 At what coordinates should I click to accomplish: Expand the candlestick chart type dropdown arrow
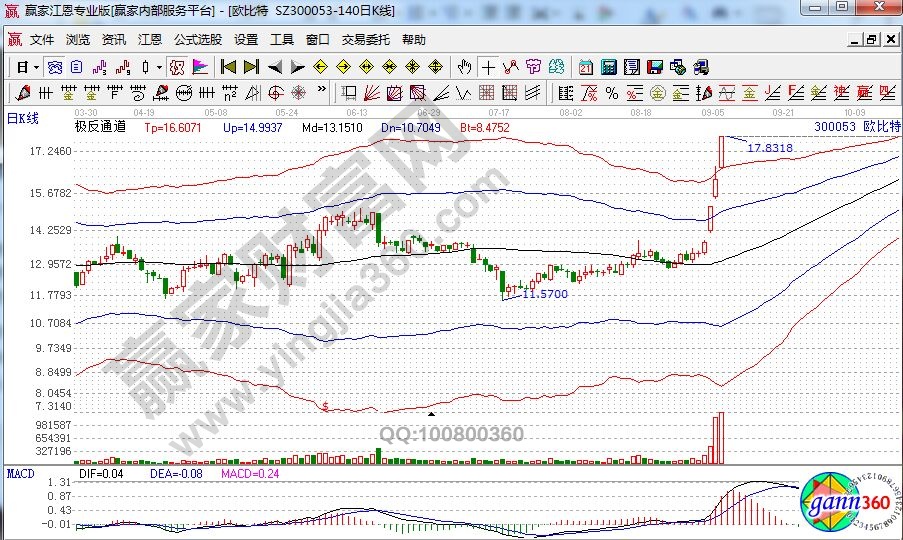[x=160, y=67]
